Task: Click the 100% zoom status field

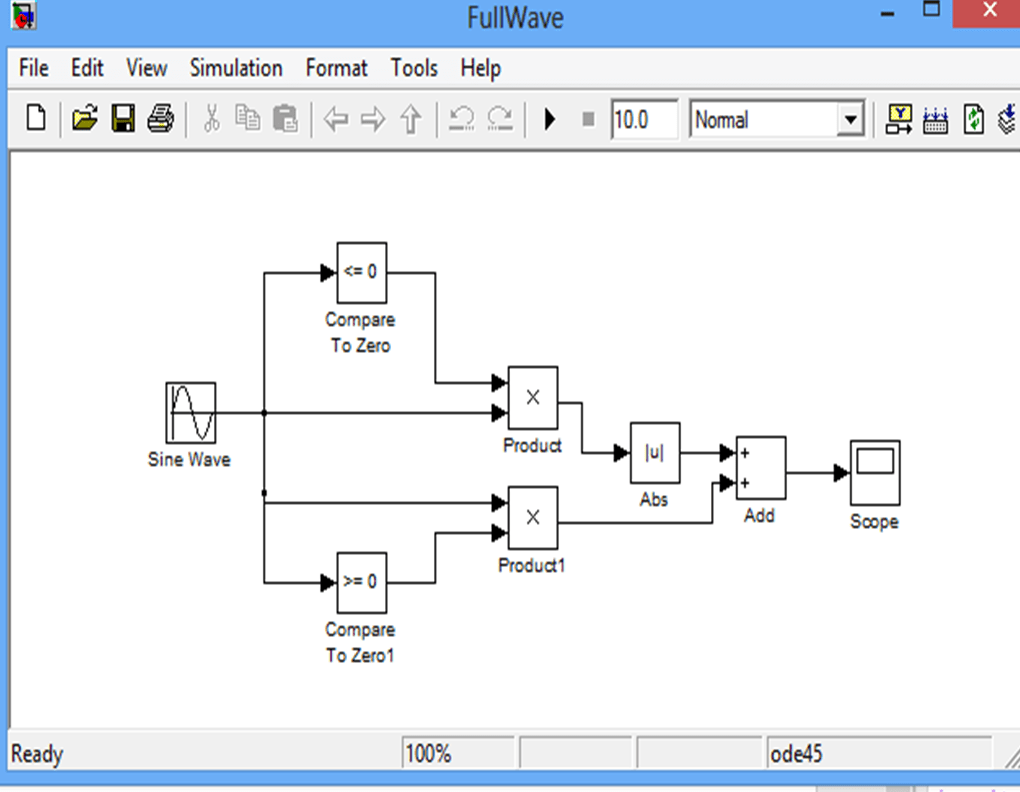Action: point(458,754)
